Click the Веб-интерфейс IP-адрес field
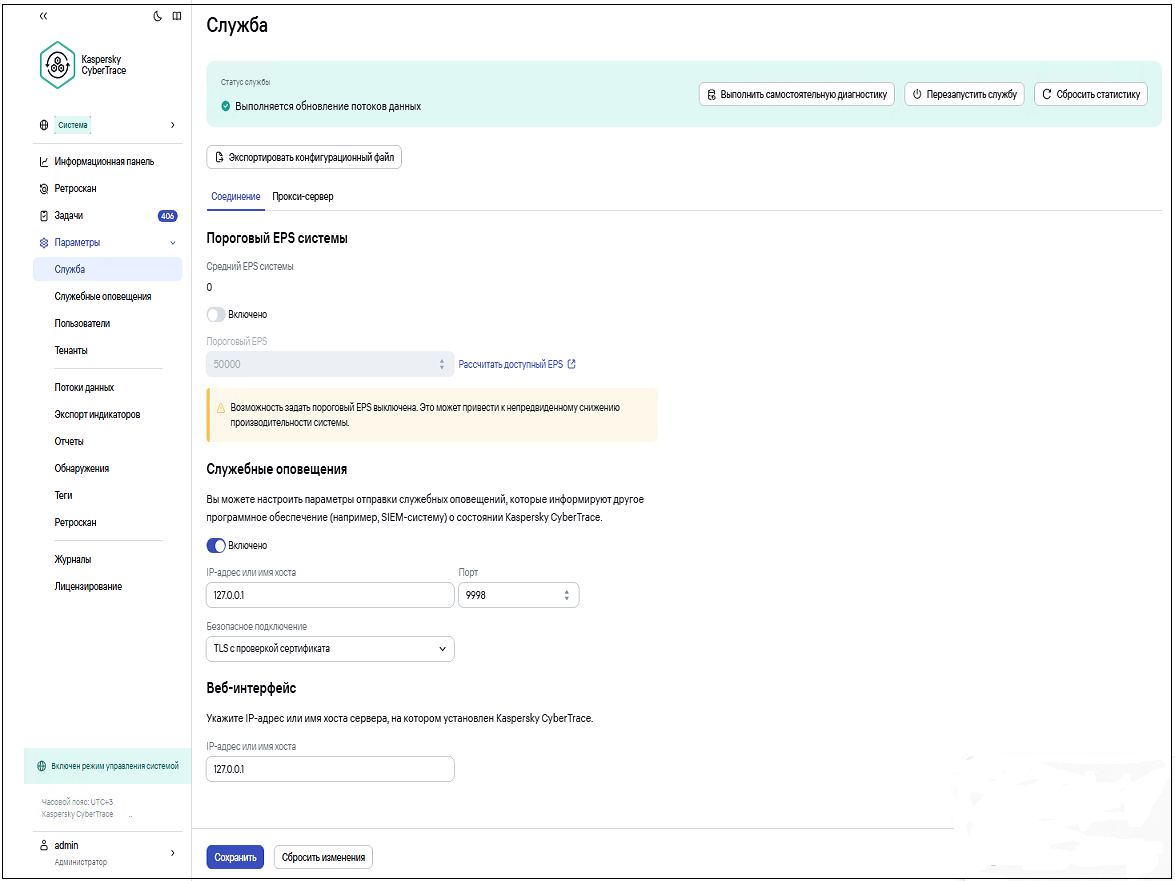 coord(330,769)
